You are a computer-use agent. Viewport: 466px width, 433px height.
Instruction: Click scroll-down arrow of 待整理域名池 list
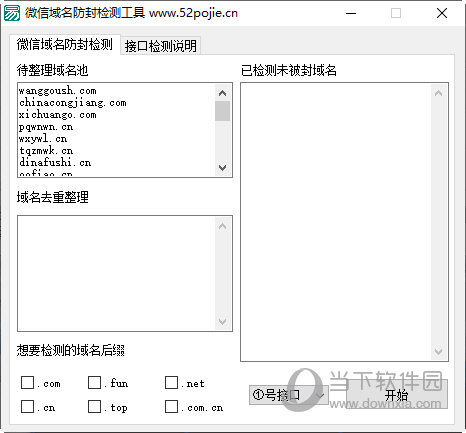click(222, 167)
